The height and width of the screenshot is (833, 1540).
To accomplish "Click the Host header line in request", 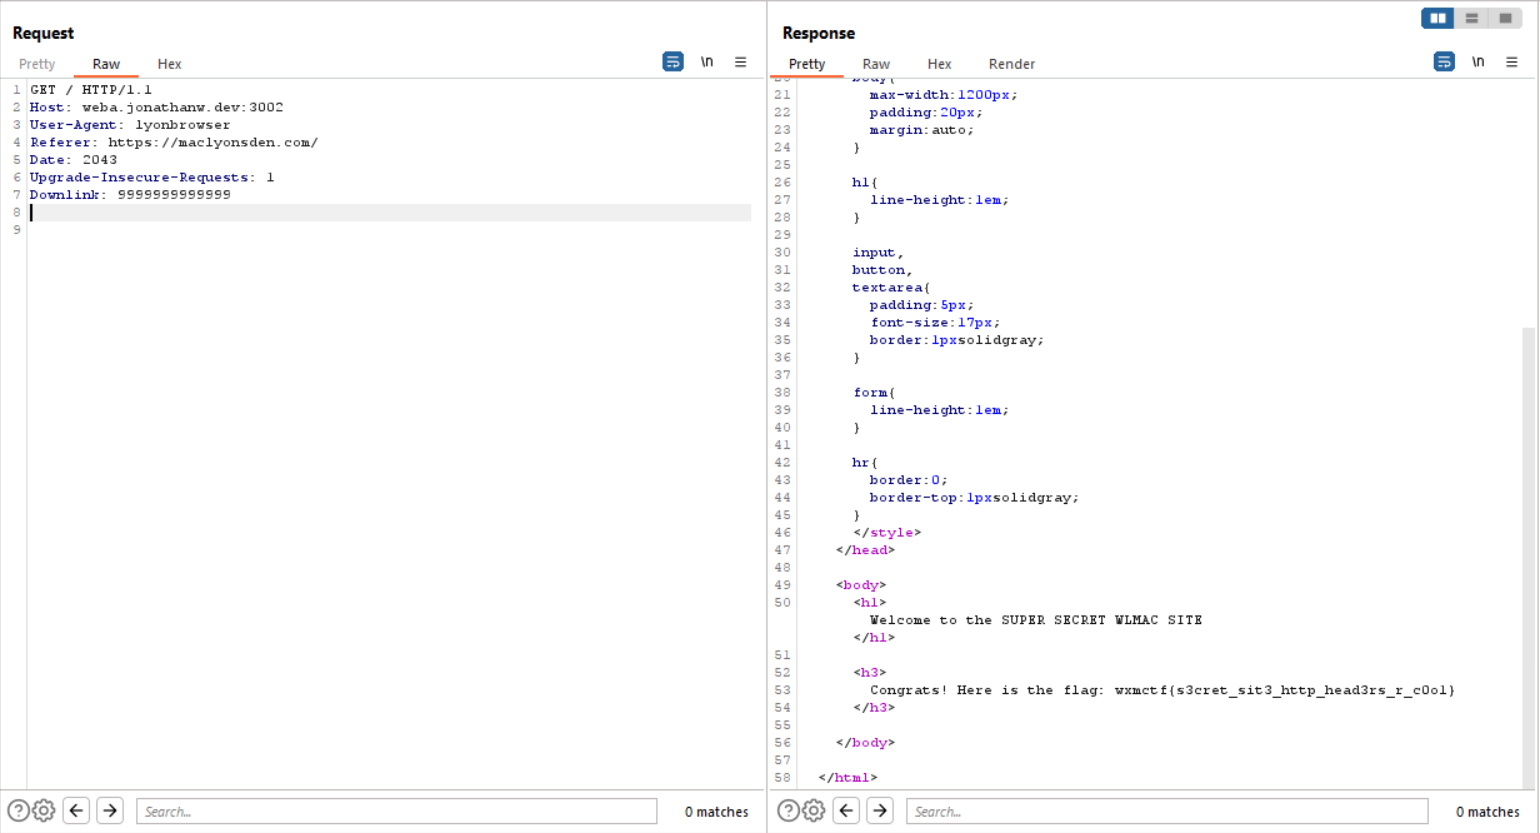I will [x=156, y=107].
